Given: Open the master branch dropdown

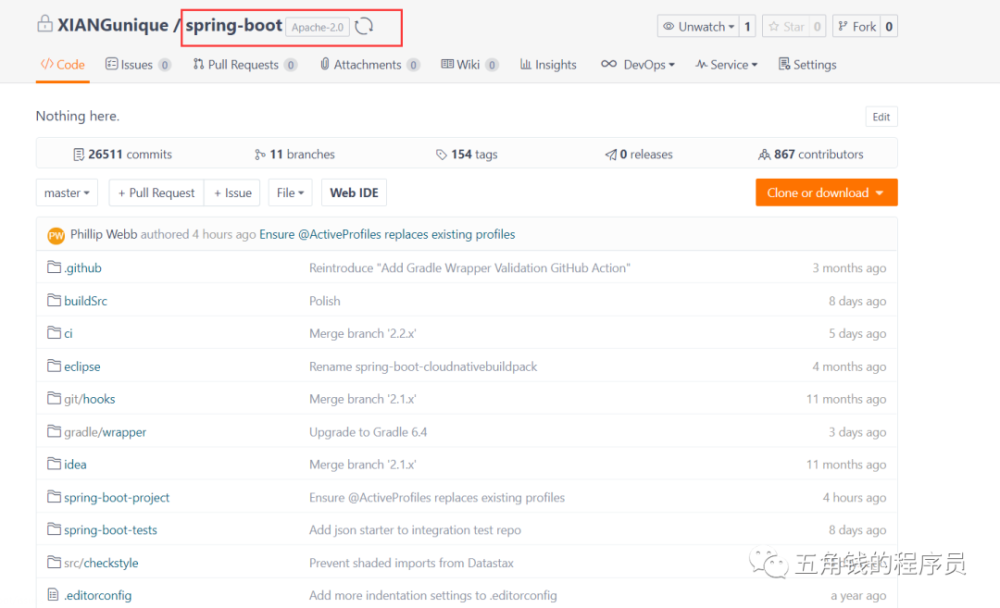Looking at the screenshot, I should pyautogui.click(x=67, y=193).
